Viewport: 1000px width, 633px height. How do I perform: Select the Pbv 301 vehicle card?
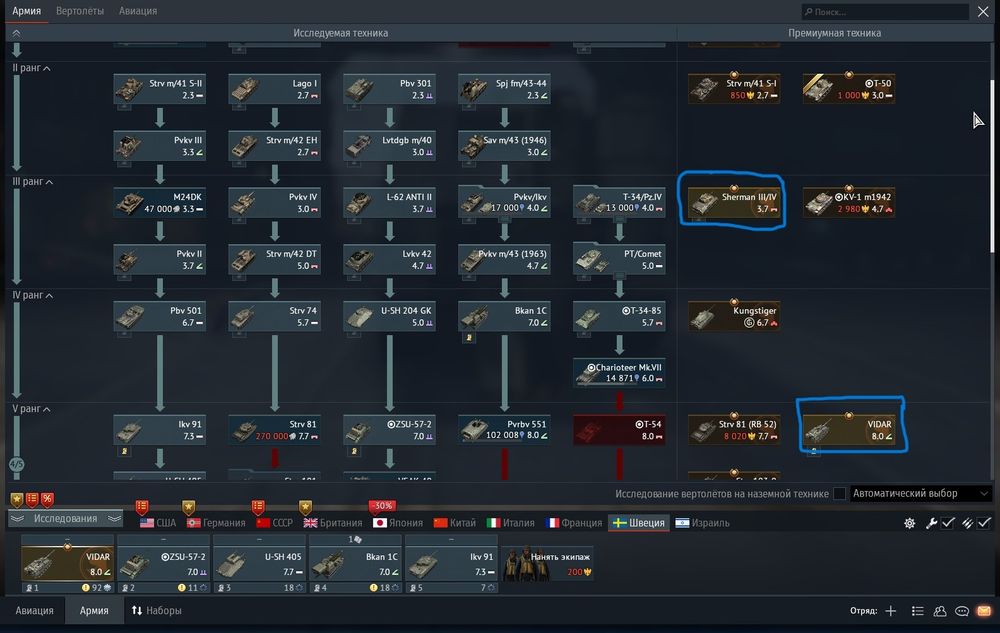coord(390,89)
